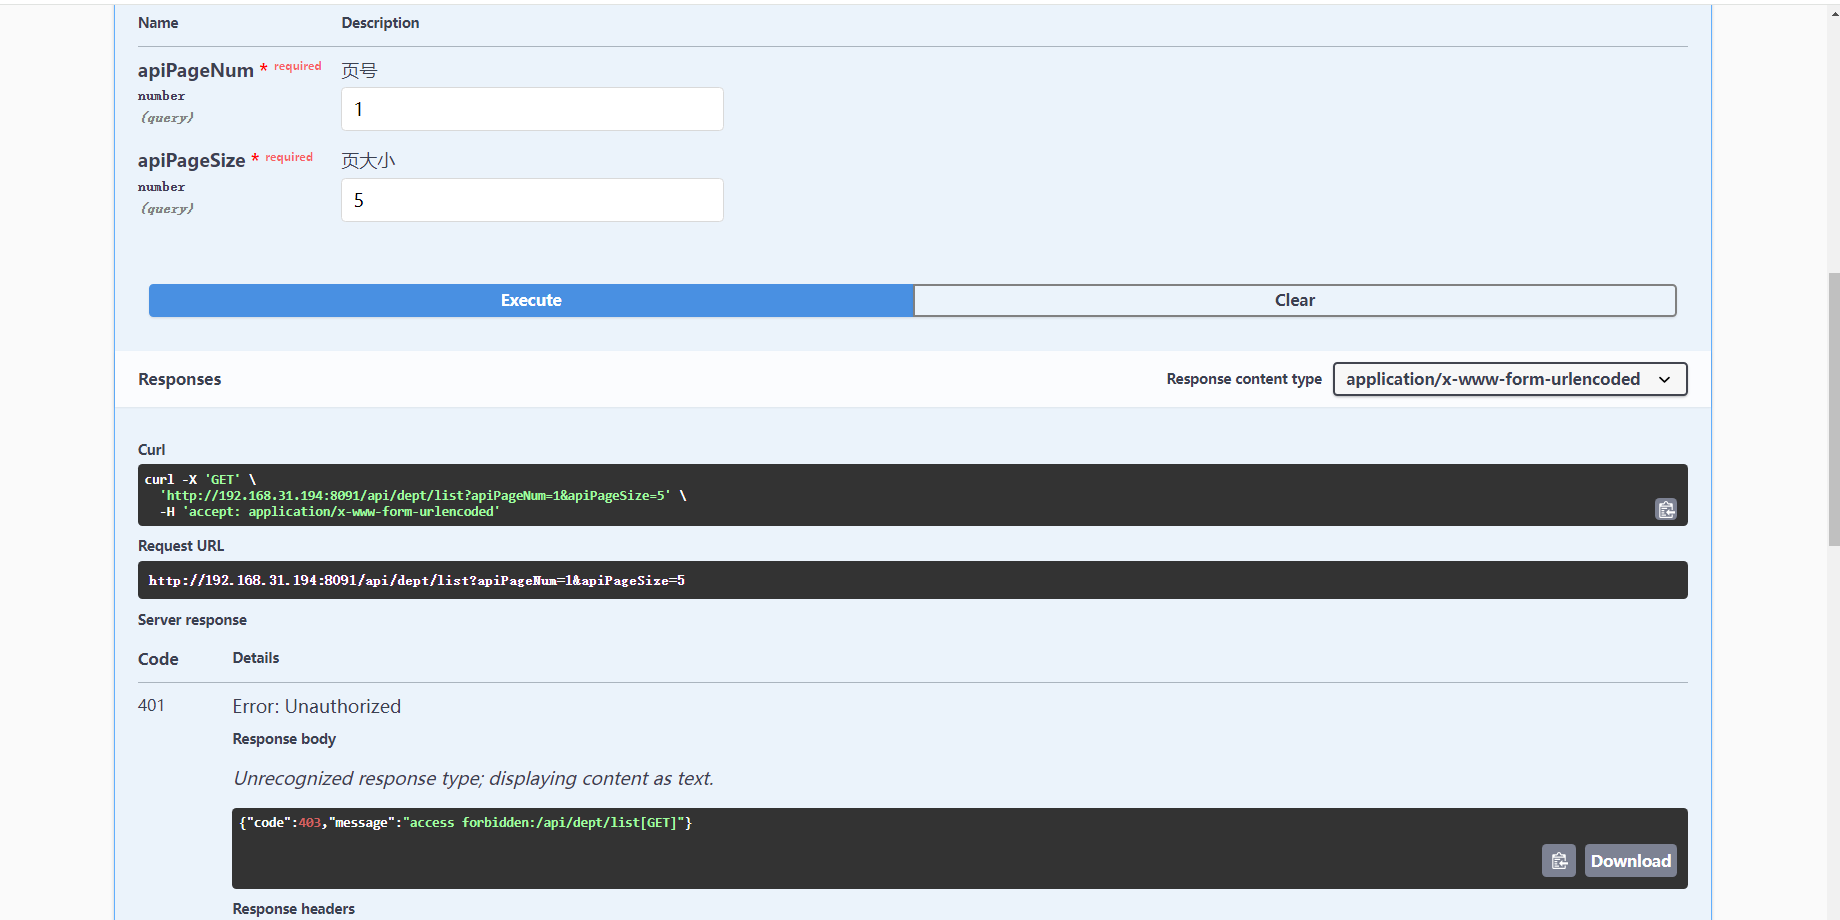Click the Response headers label
Image resolution: width=1840 pixels, height=920 pixels.
(294, 909)
